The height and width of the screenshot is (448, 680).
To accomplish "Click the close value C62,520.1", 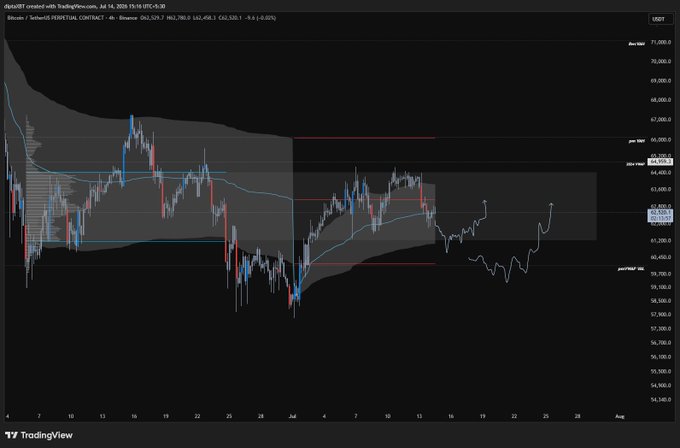I will 230,18.
